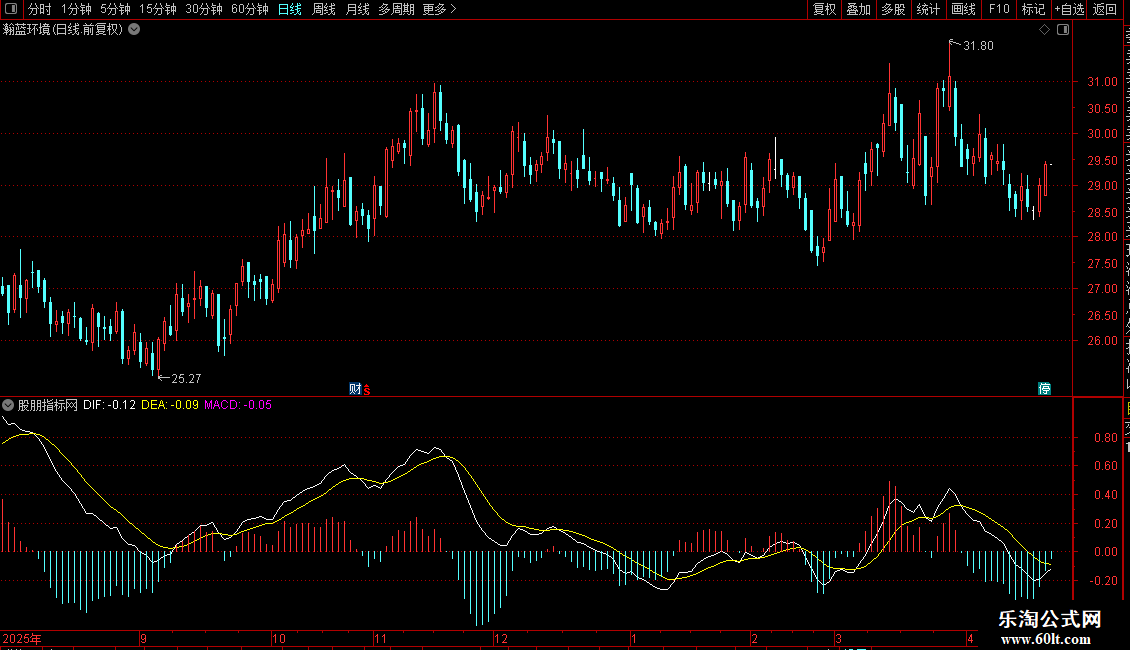The image size is (1130, 650).
Task: Click the 标记 mark button
Action: (1033, 9)
